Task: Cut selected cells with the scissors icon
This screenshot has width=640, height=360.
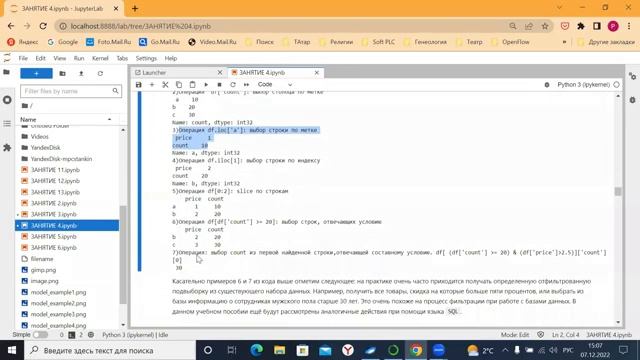Action: [x=165, y=84]
